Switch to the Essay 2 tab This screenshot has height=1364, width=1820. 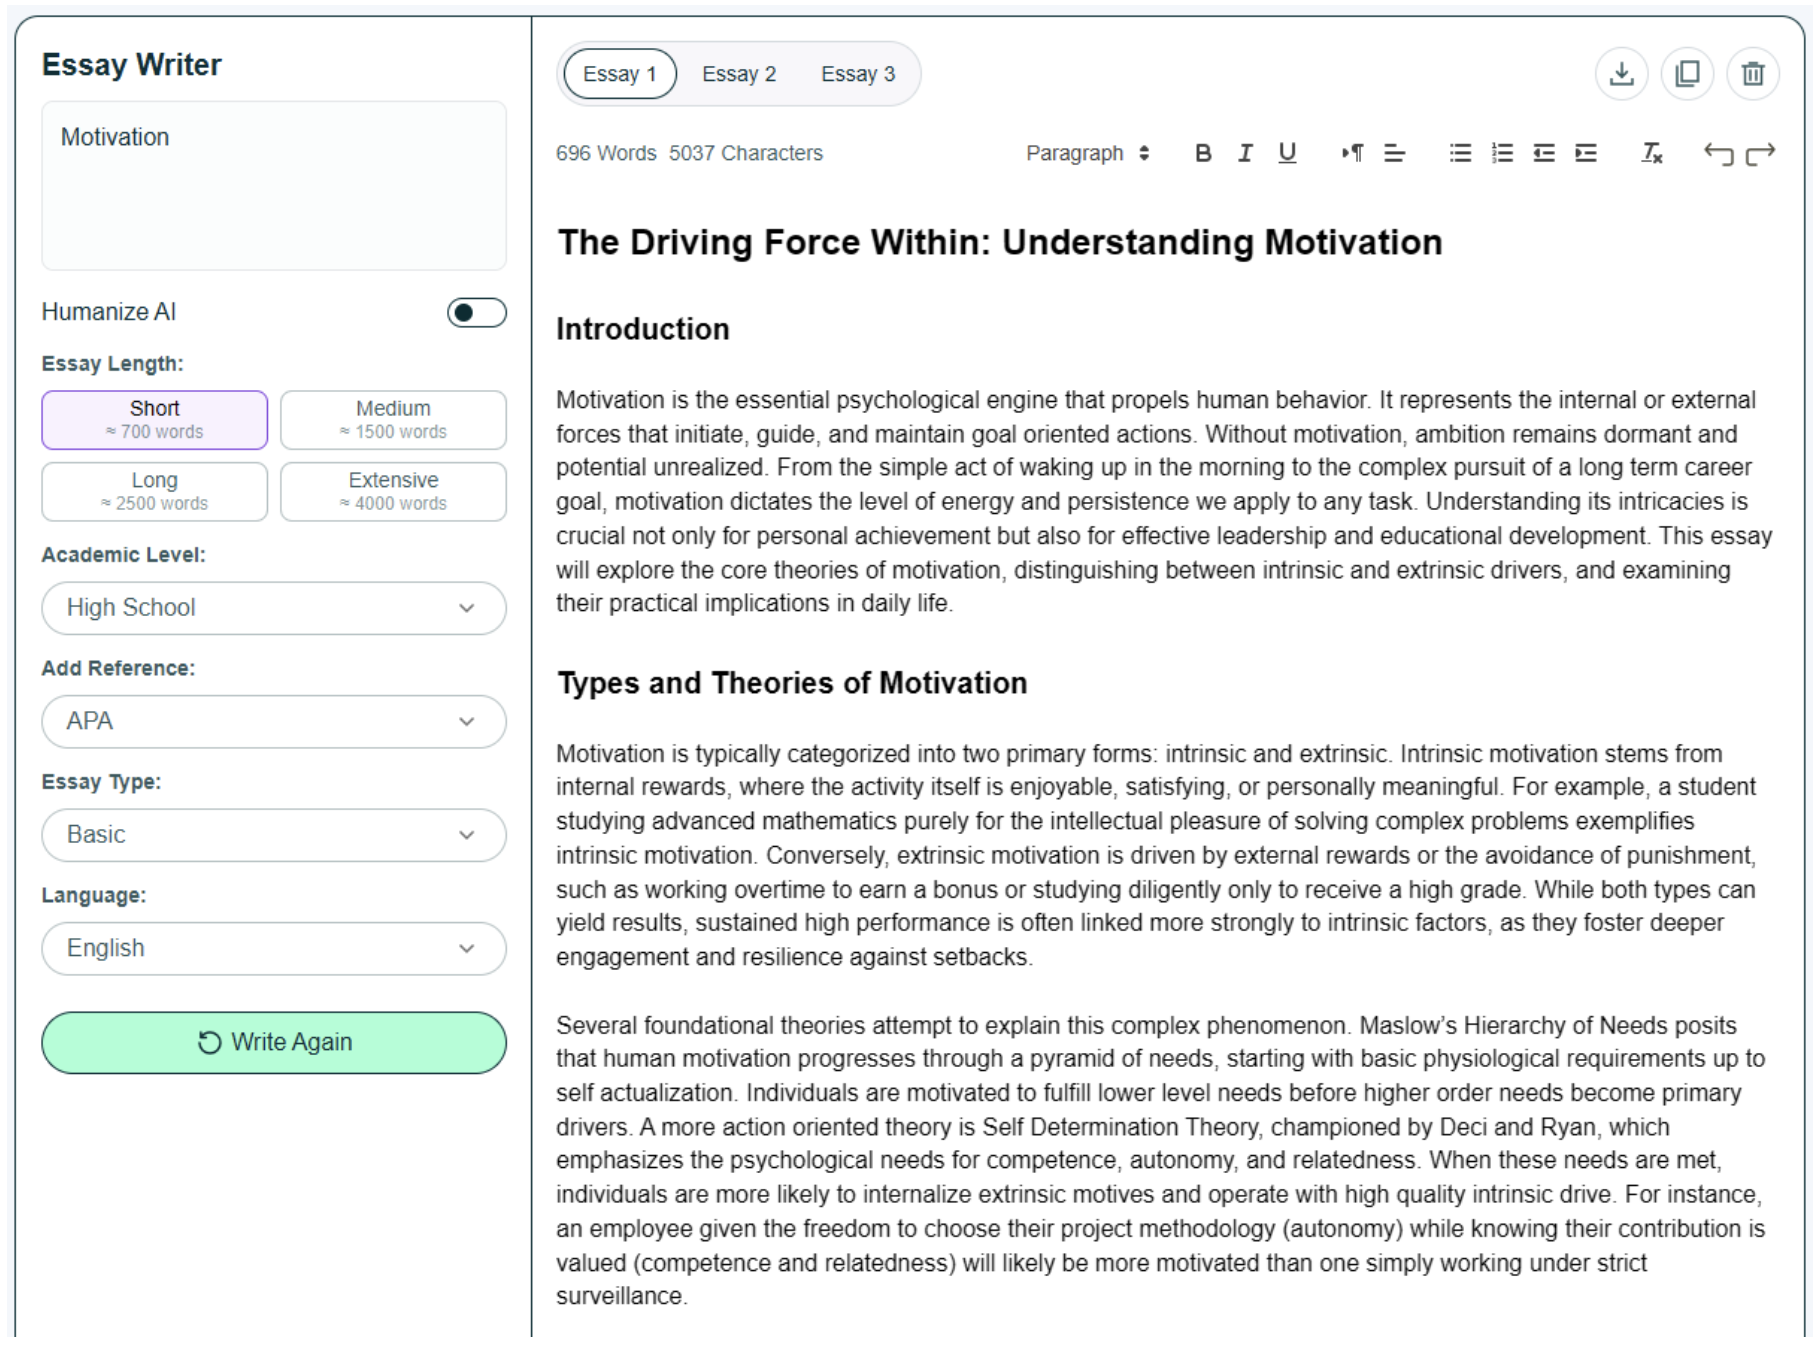(x=738, y=74)
